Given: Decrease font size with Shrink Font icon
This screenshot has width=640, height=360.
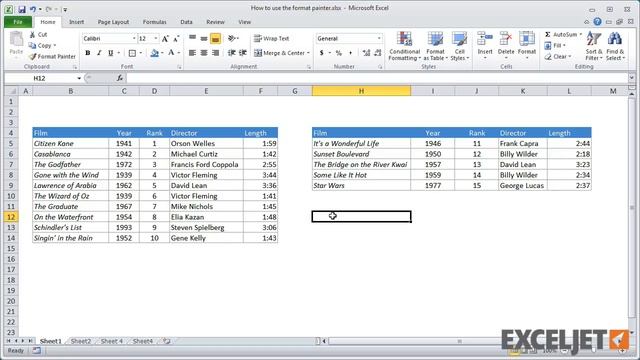Looking at the screenshot, I should [x=176, y=39].
